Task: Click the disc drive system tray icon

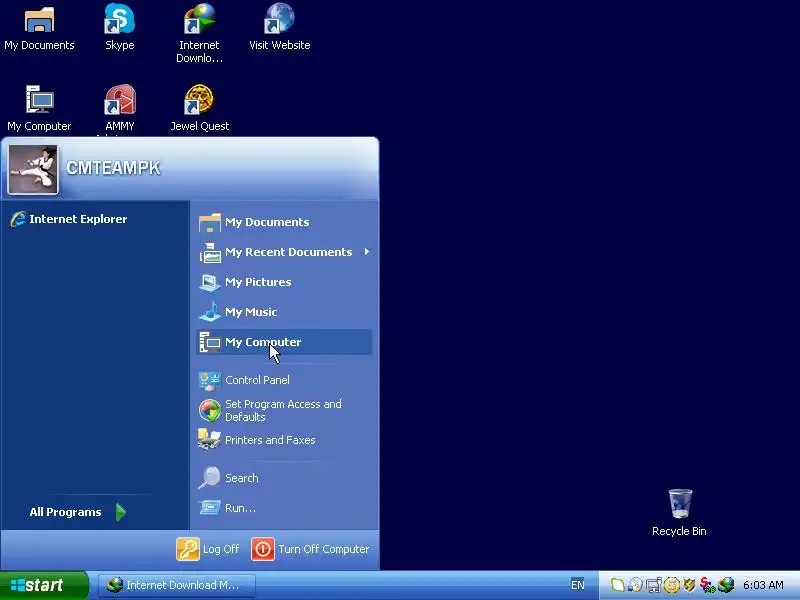Action: (x=635, y=585)
